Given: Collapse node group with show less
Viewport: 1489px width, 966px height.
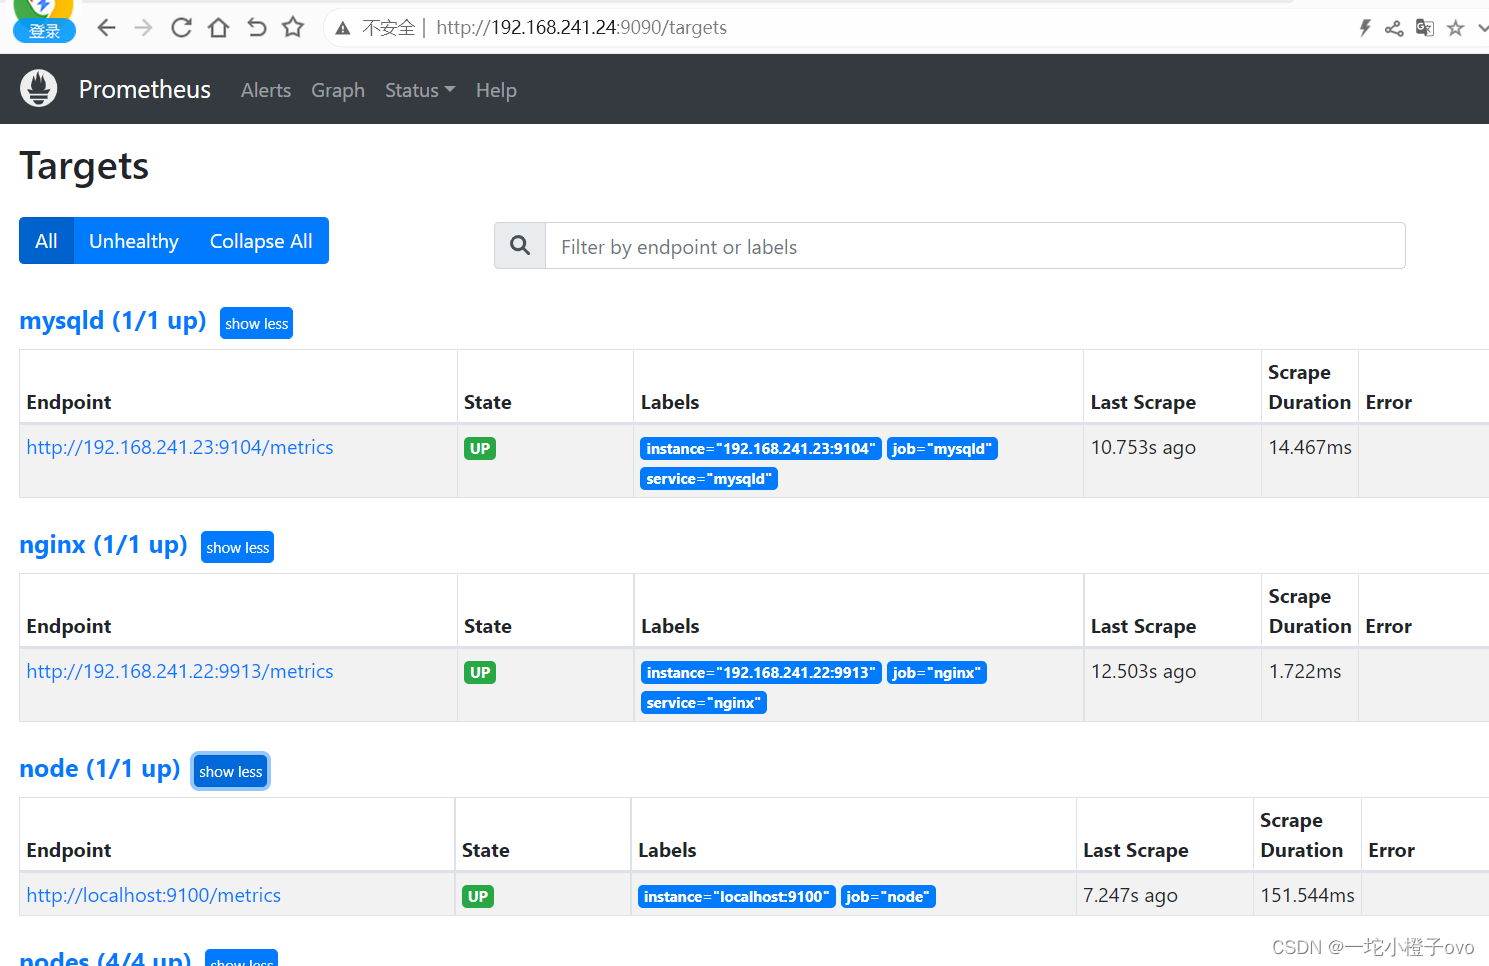Looking at the screenshot, I should tap(230, 771).
